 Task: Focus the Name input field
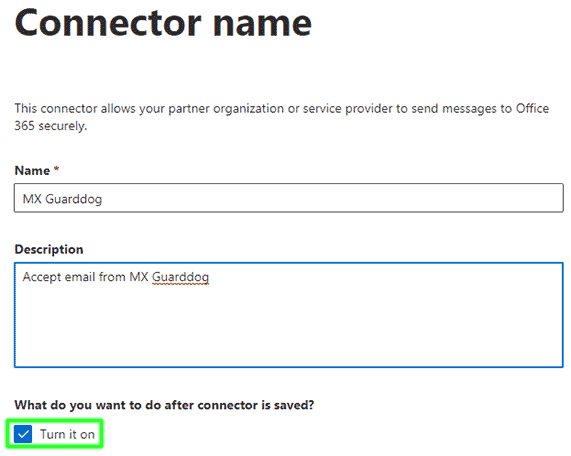click(289, 198)
